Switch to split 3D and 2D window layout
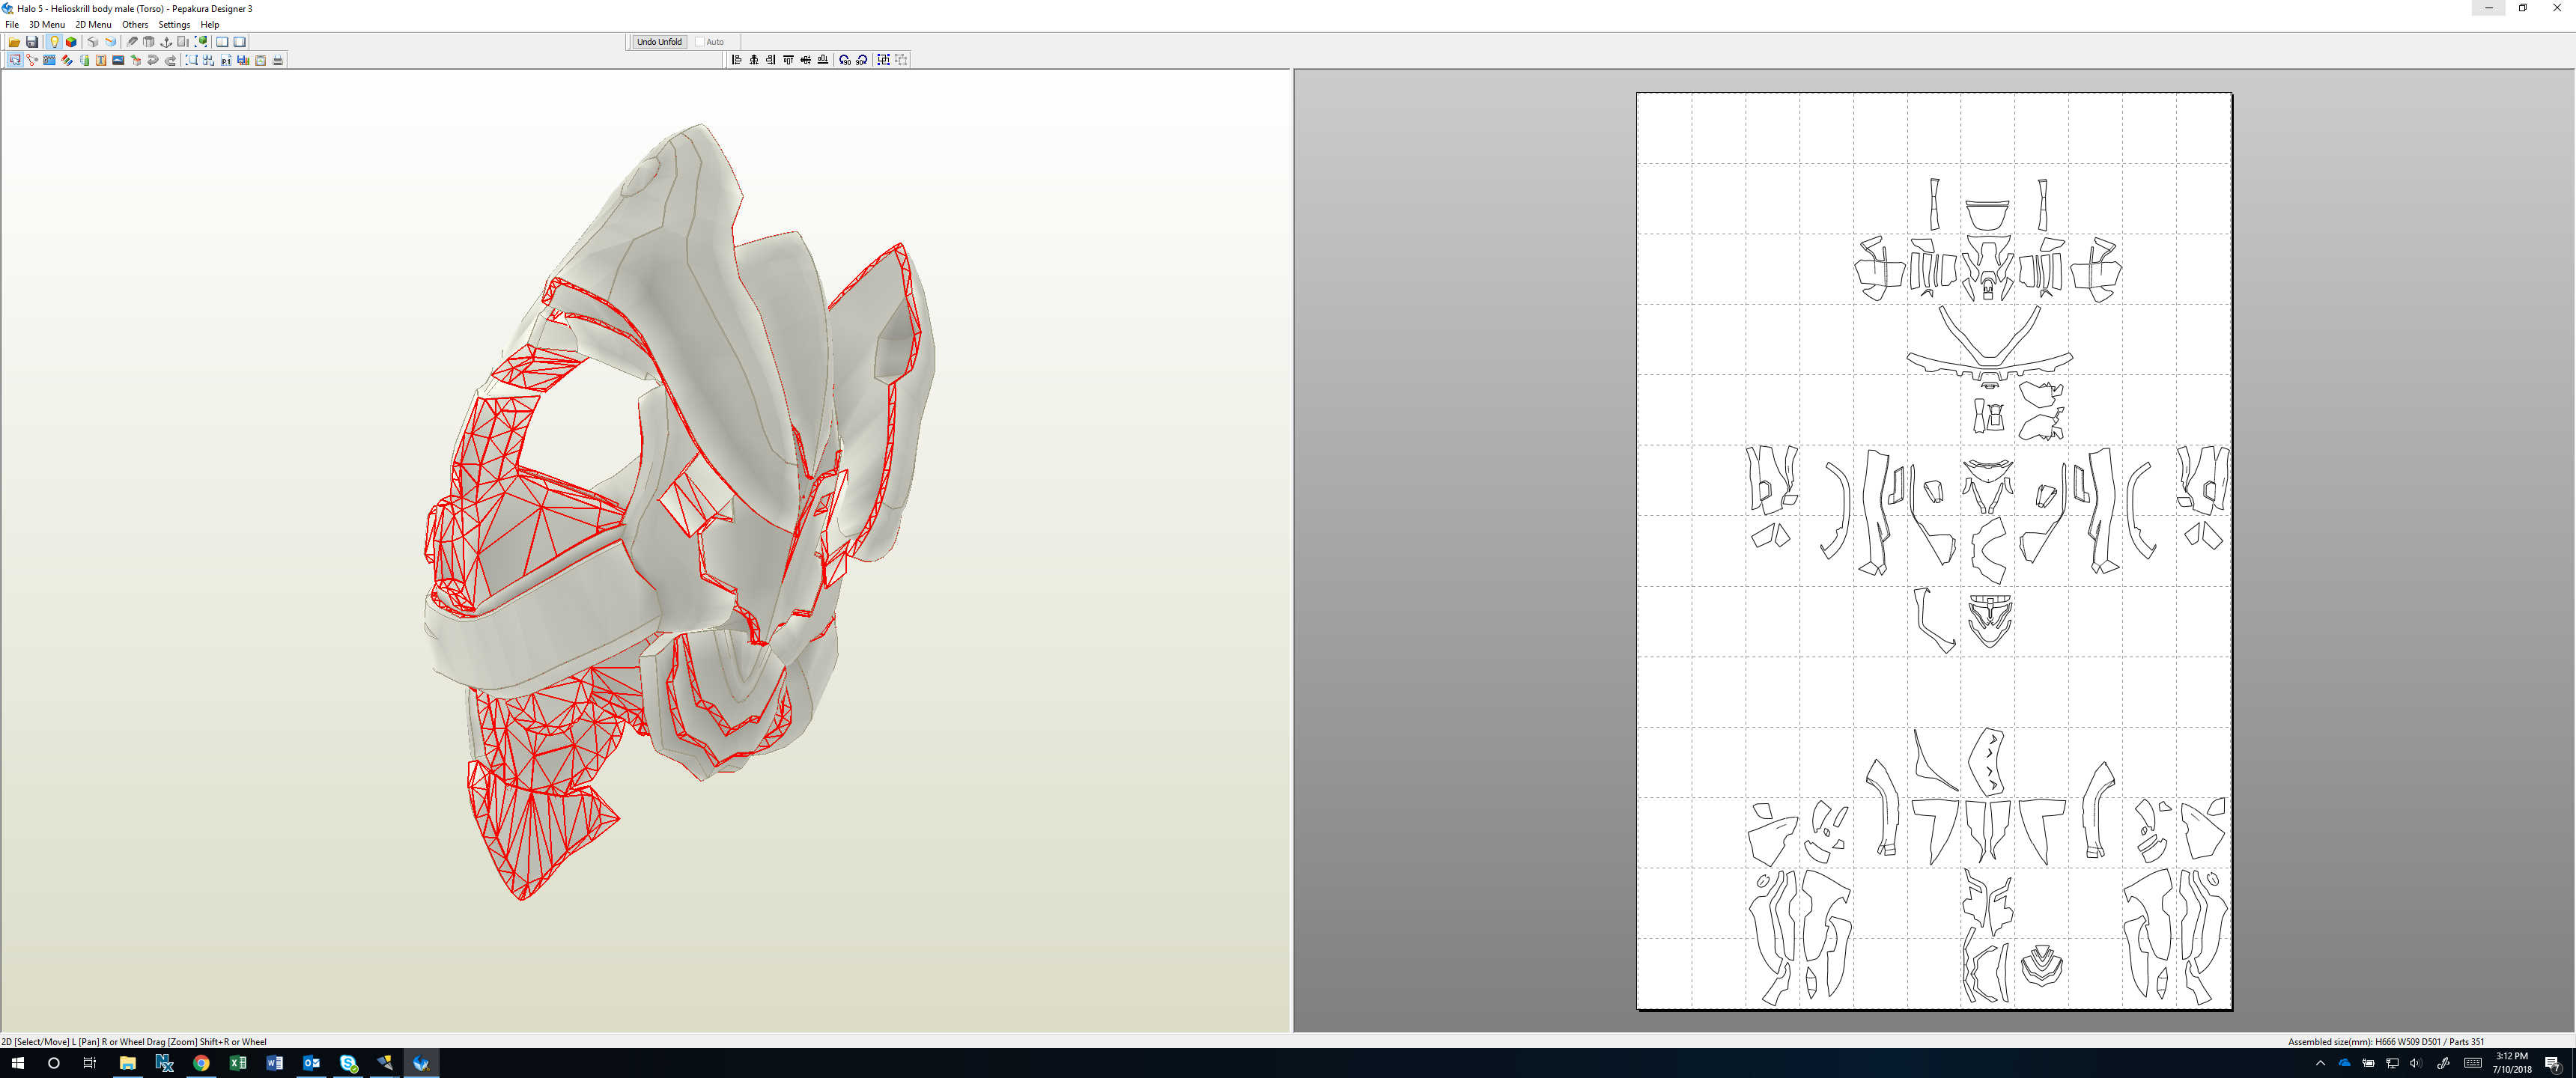The image size is (2576, 1078). tap(222, 42)
